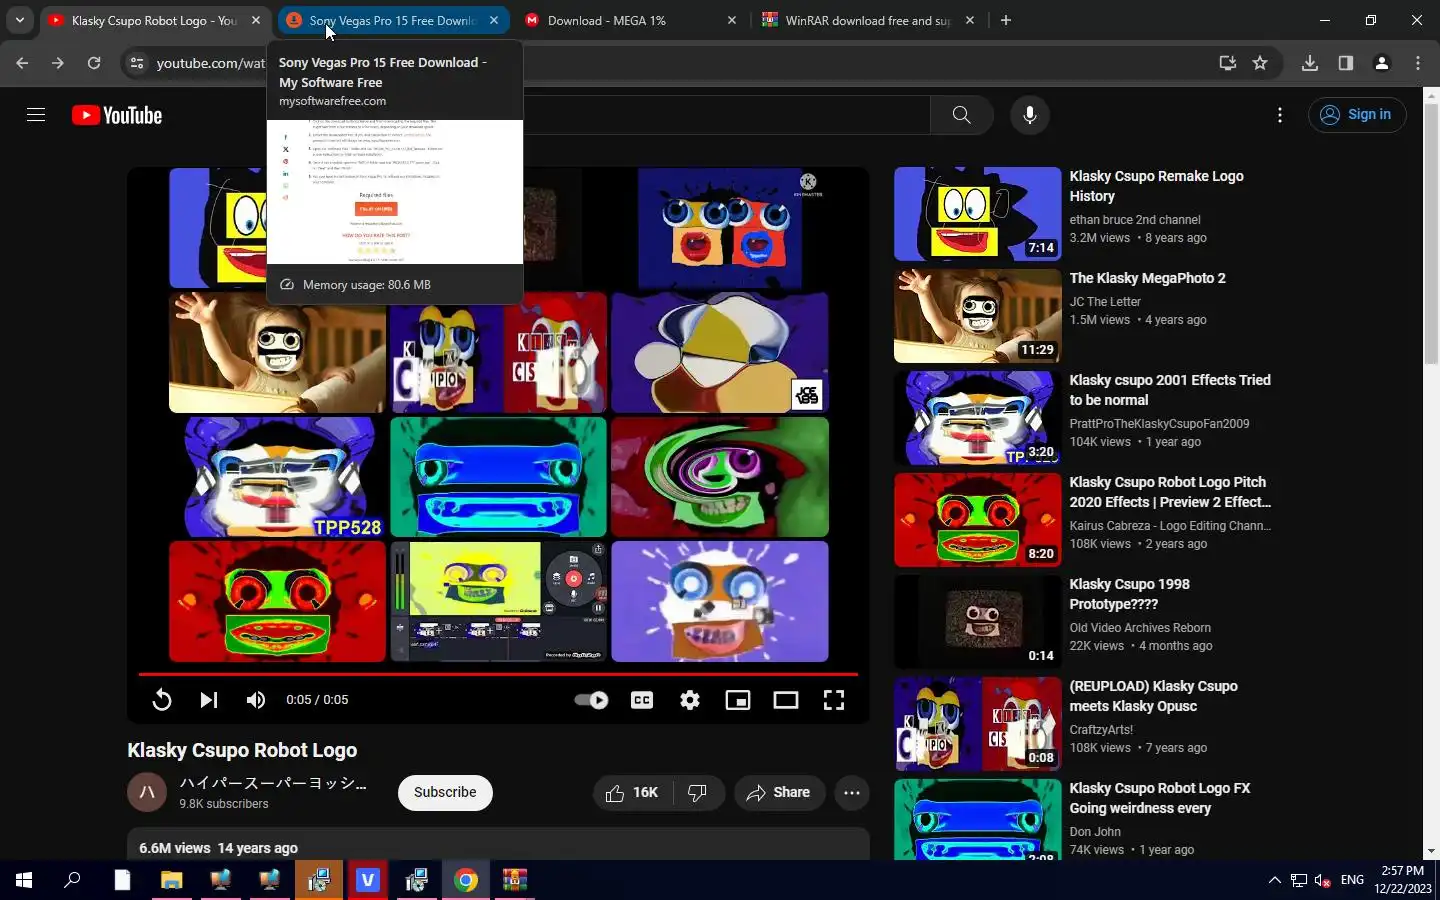Open a new browser tab
Screen dimensions: 1440x900
coord(1006,20)
